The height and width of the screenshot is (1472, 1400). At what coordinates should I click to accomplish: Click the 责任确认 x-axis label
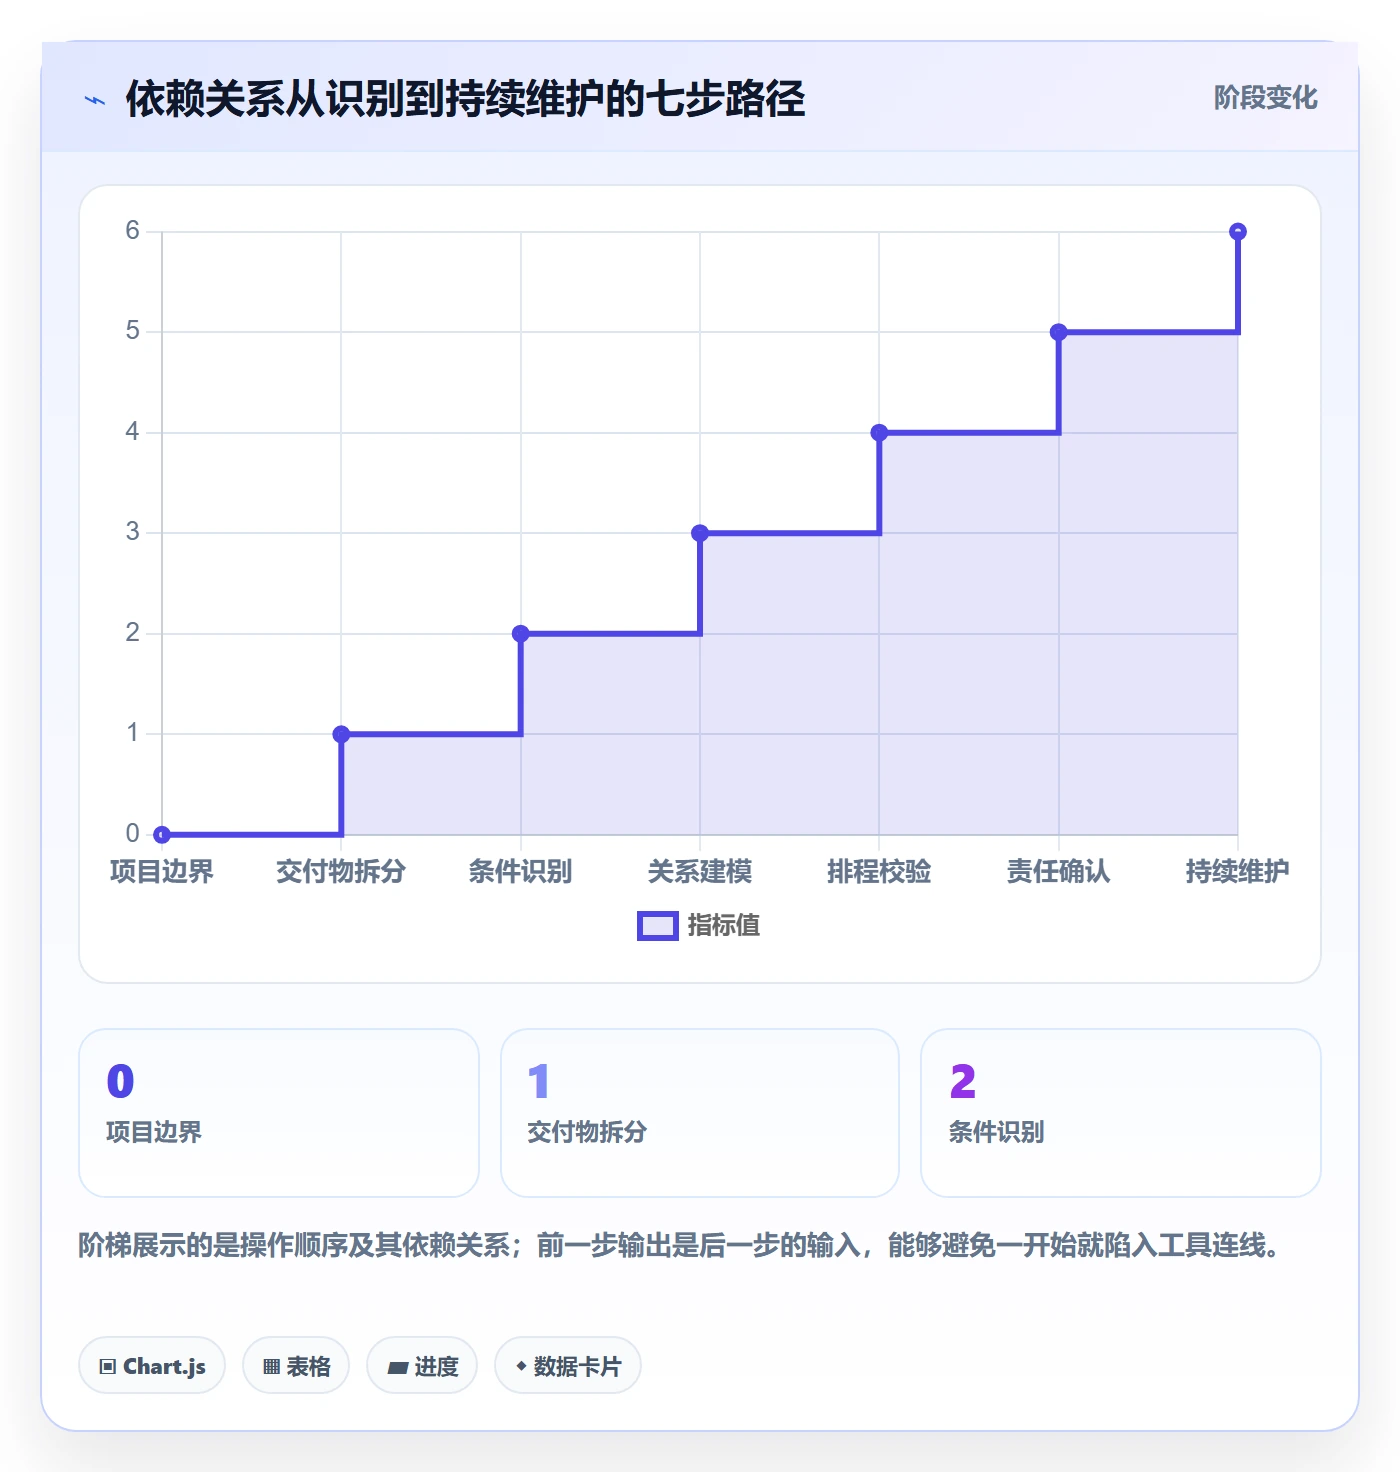[x=1059, y=871]
